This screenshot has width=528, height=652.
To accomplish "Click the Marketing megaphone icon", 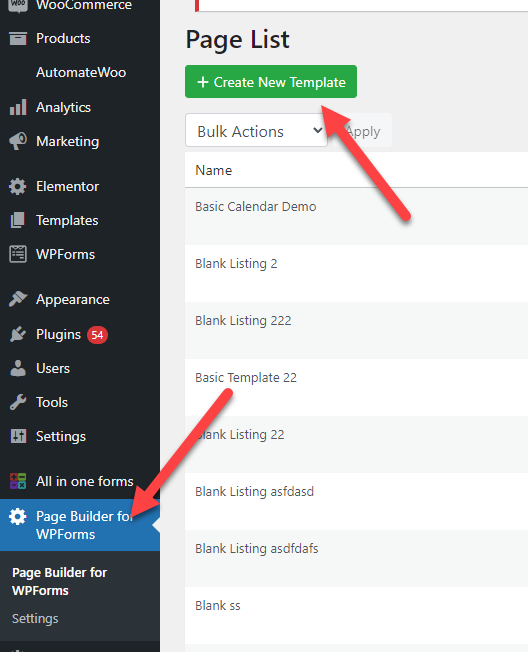I will (x=18, y=141).
